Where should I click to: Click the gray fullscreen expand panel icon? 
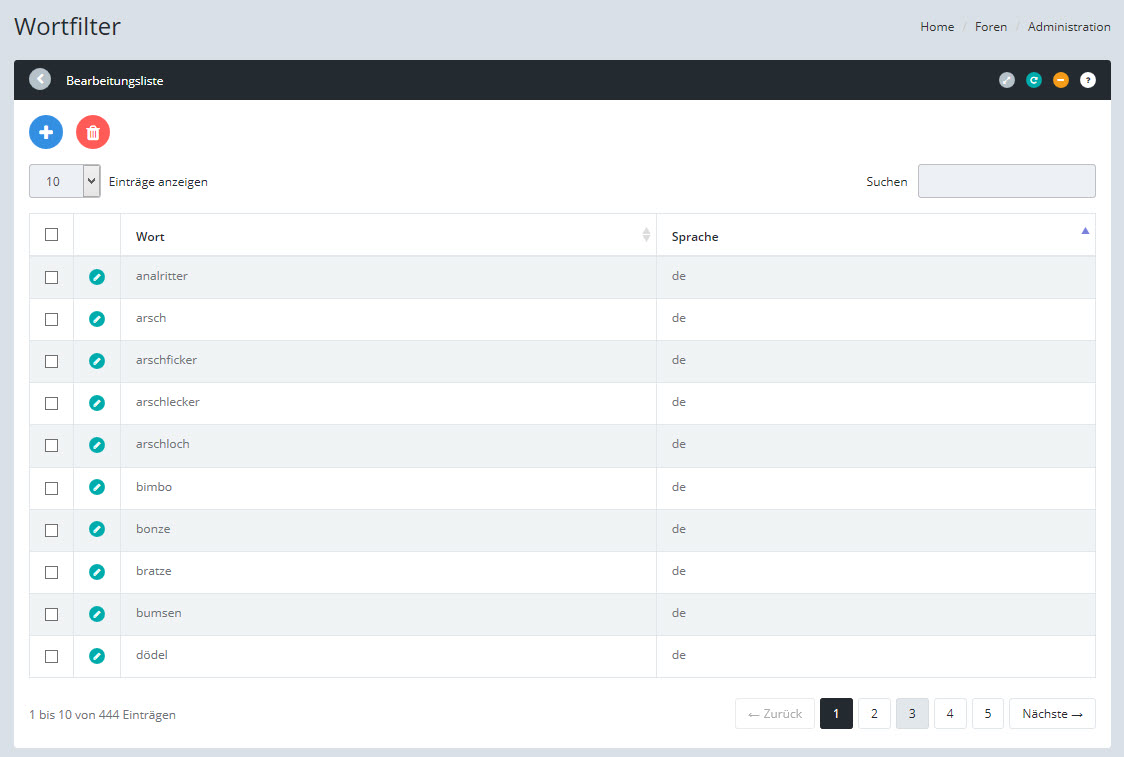coord(1007,80)
